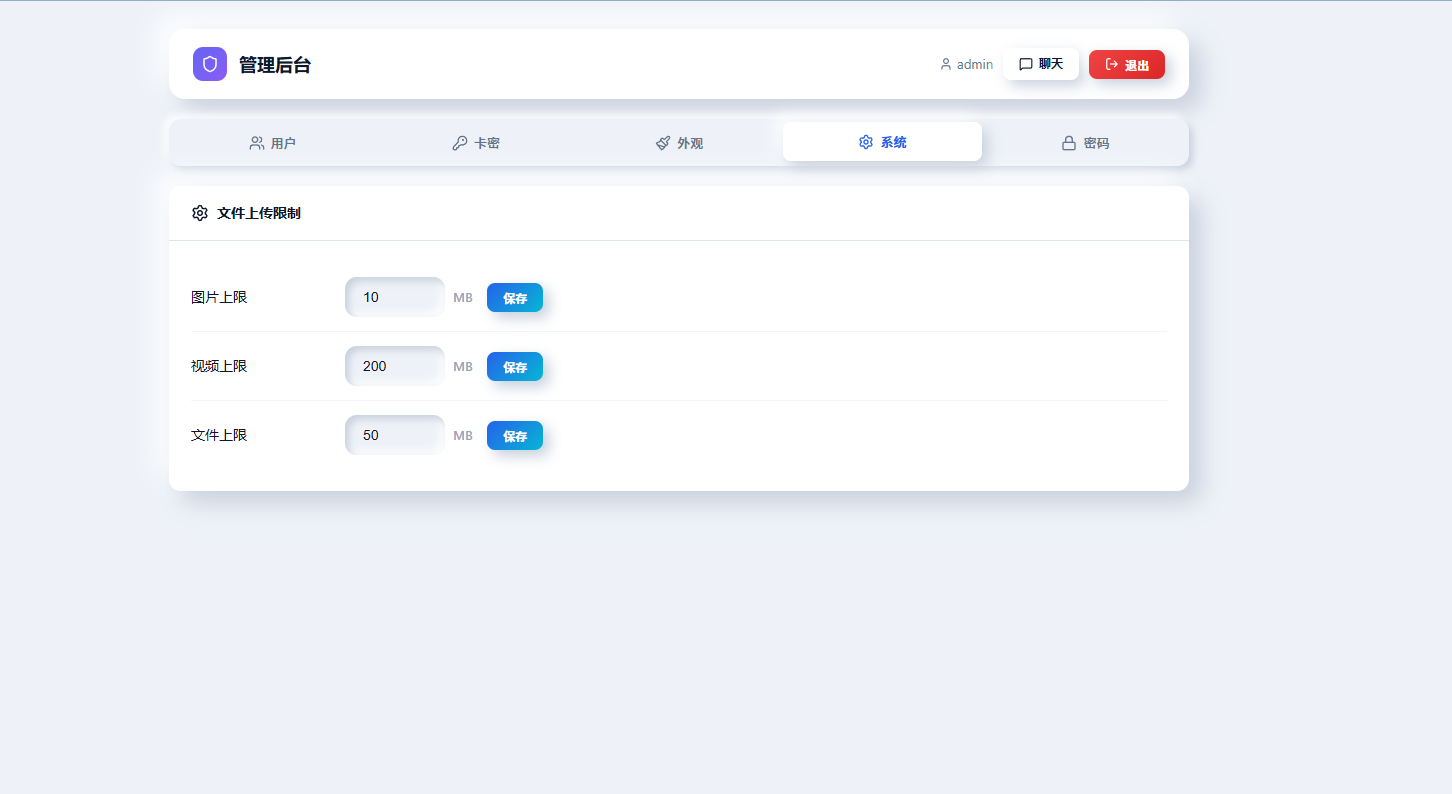Select the 系统 tab
Screen dimensions: 1452x794
click(x=882, y=142)
